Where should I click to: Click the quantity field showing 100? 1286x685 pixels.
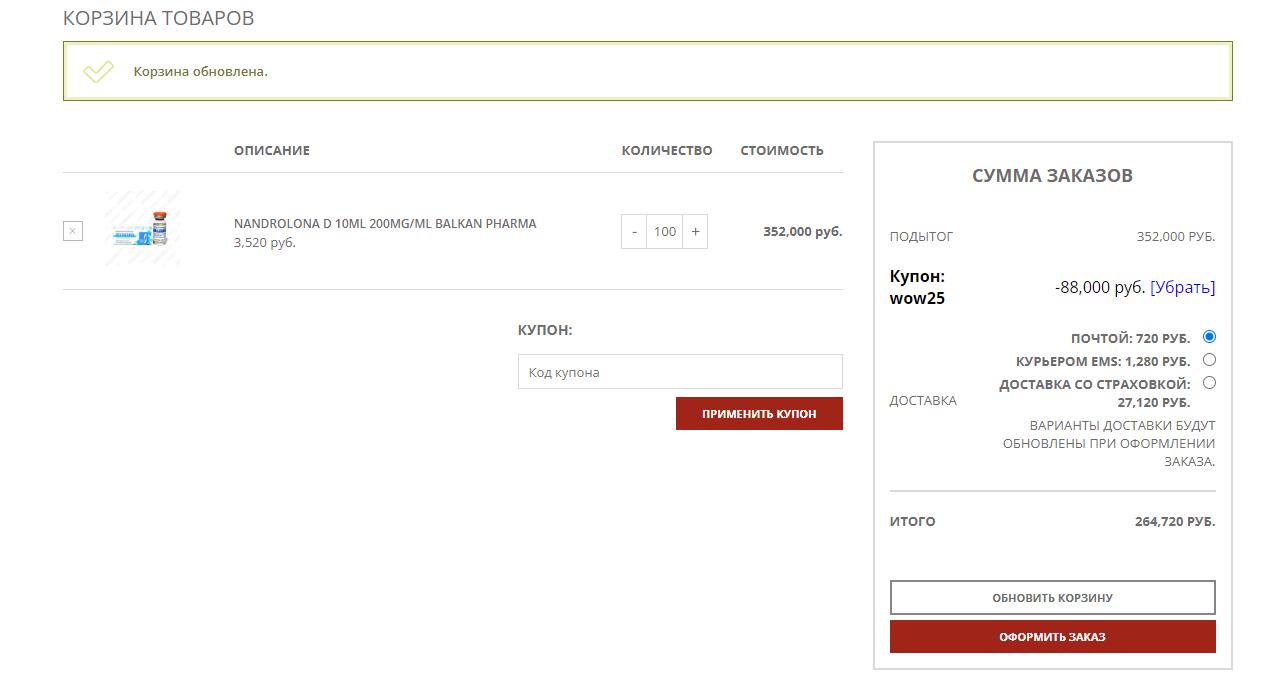click(665, 231)
